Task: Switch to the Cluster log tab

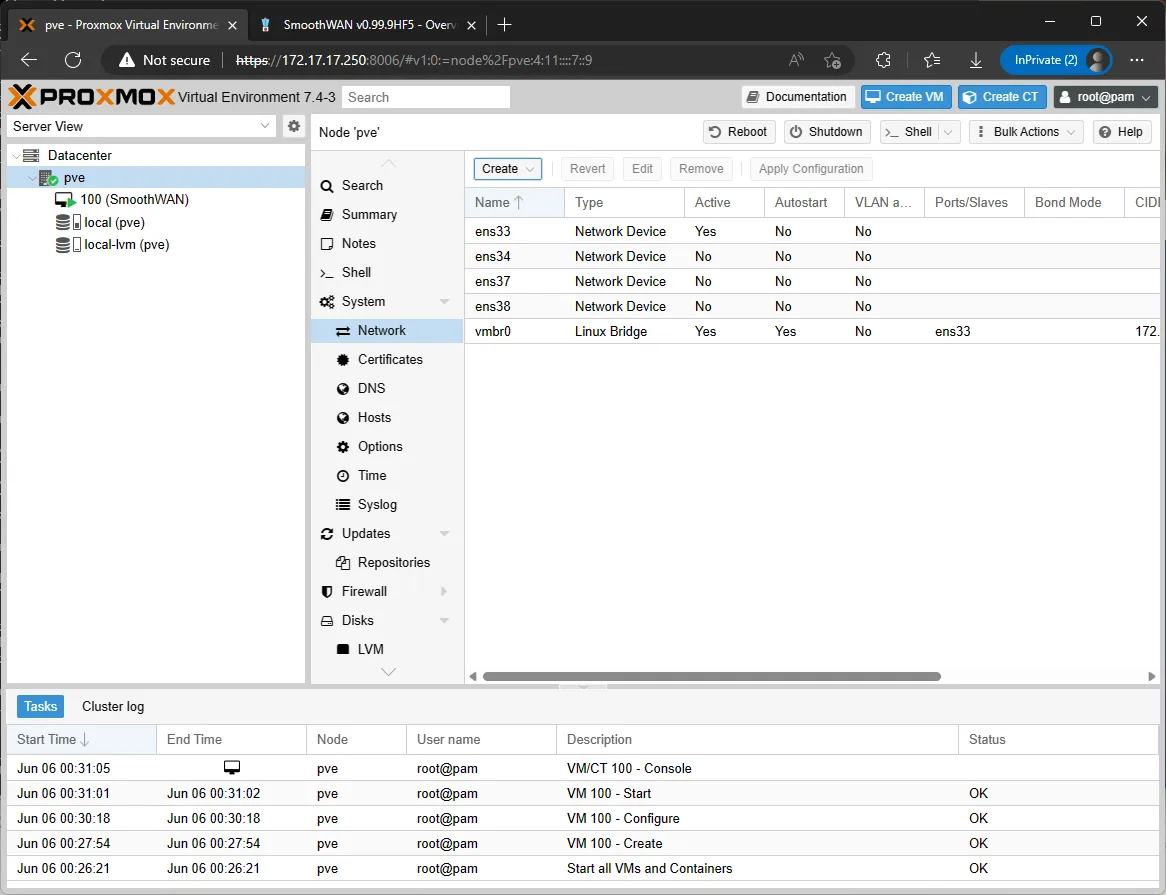Action: coord(113,706)
